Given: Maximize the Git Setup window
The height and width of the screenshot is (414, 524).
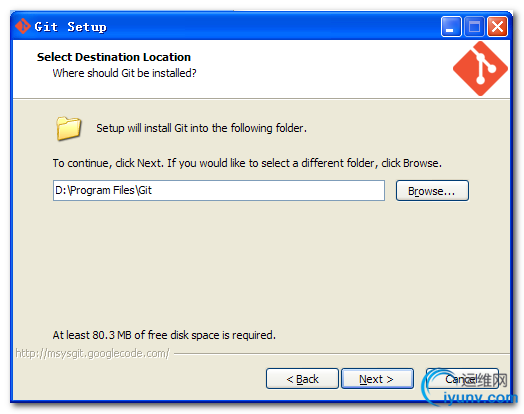Looking at the screenshot, I should pos(474,26).
